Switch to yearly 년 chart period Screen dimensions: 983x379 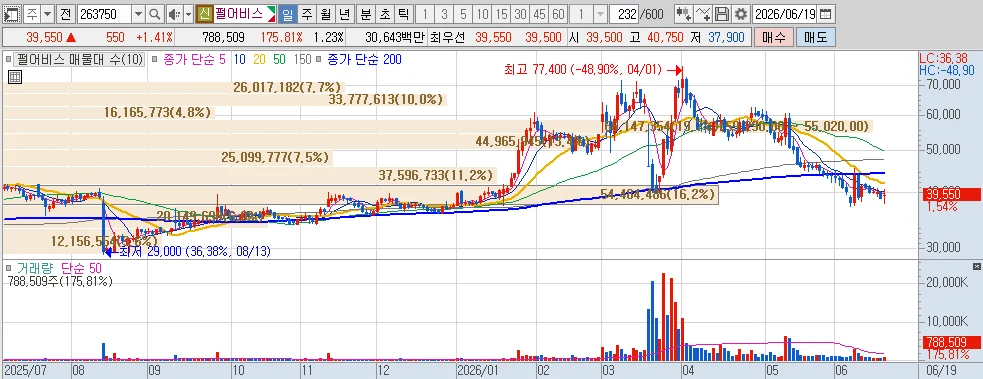345,13
